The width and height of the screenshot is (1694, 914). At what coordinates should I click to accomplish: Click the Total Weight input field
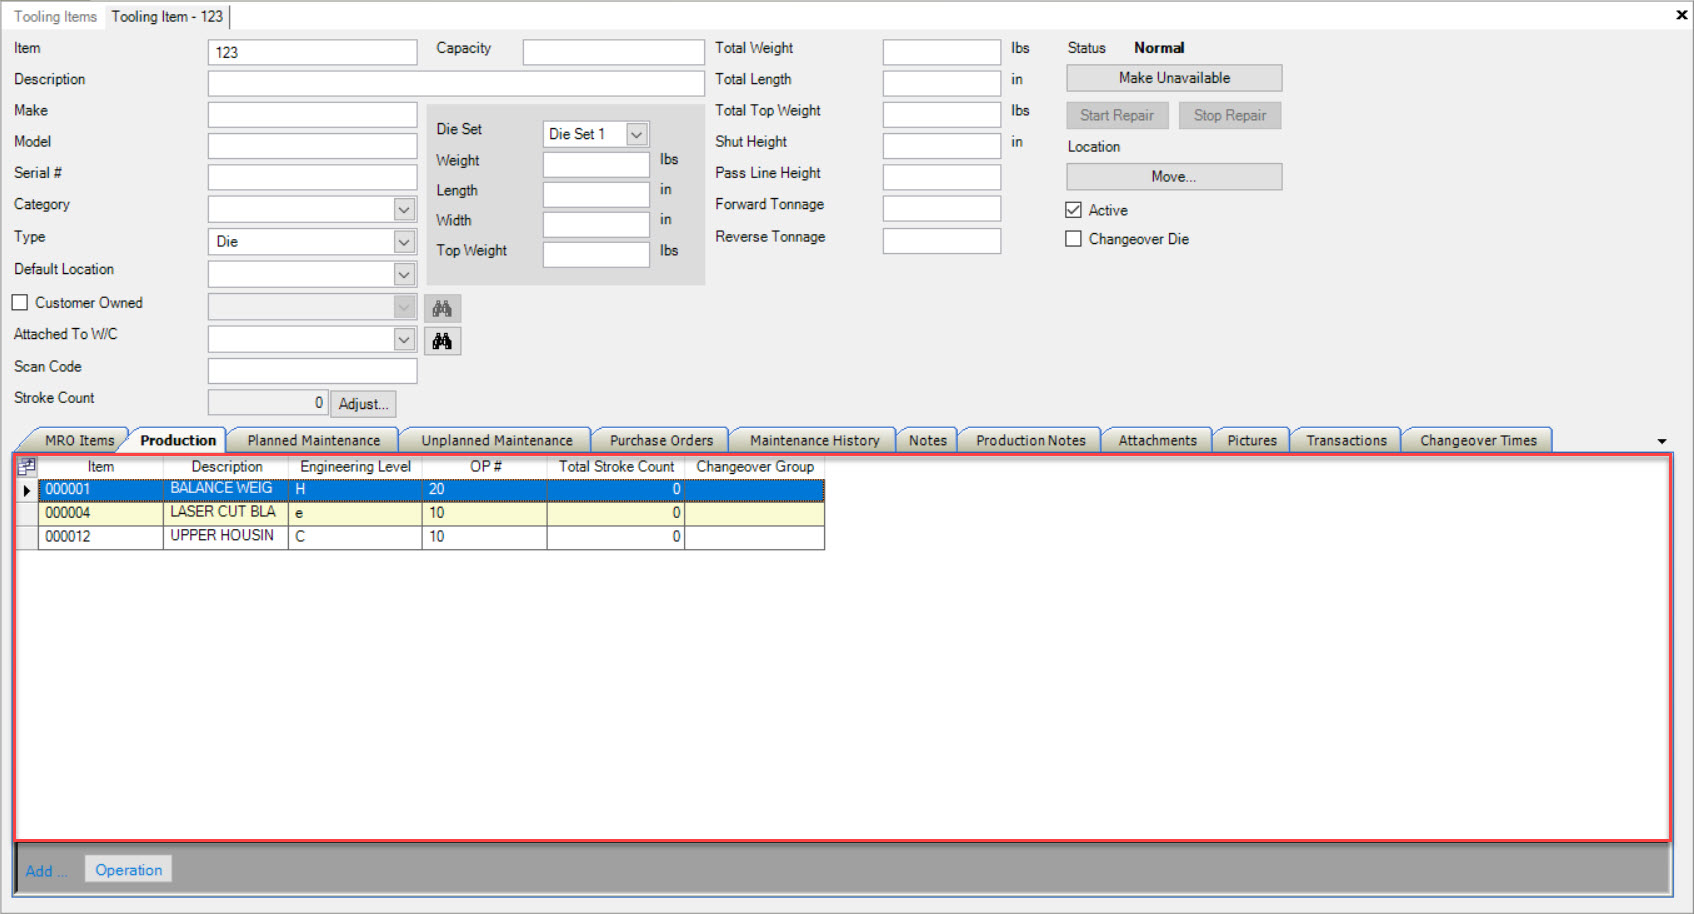[x=942, y=52]
